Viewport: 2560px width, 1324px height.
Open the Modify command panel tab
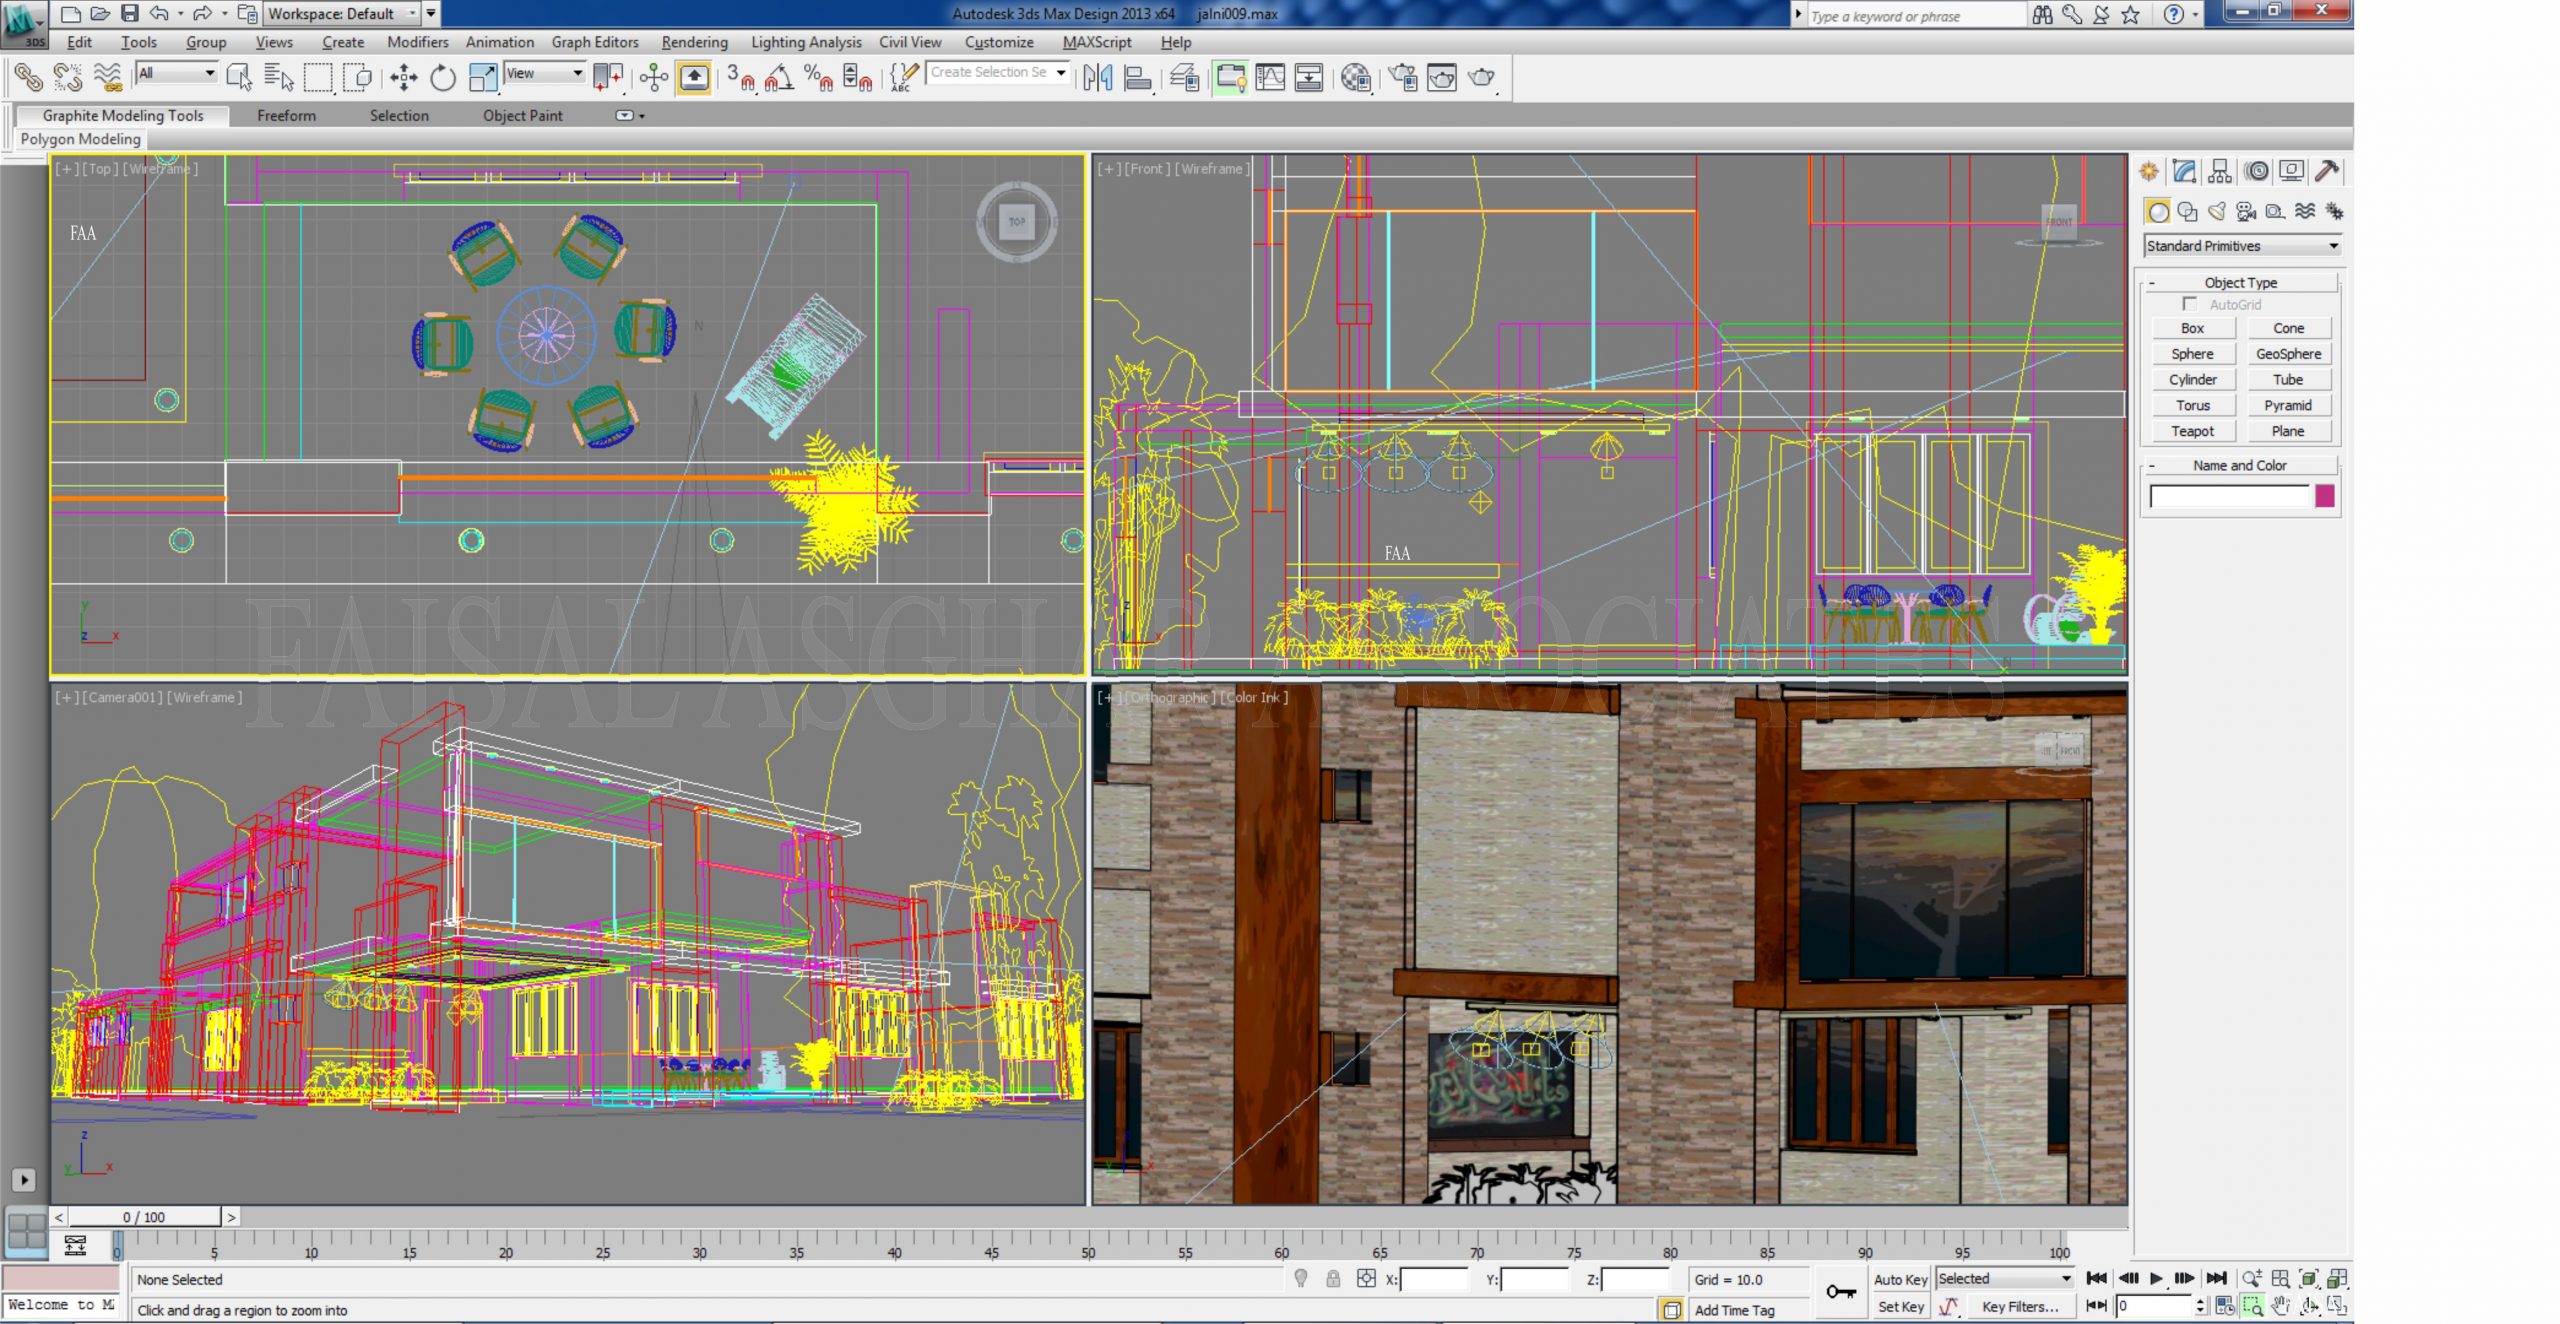[x=2184, y=172]
